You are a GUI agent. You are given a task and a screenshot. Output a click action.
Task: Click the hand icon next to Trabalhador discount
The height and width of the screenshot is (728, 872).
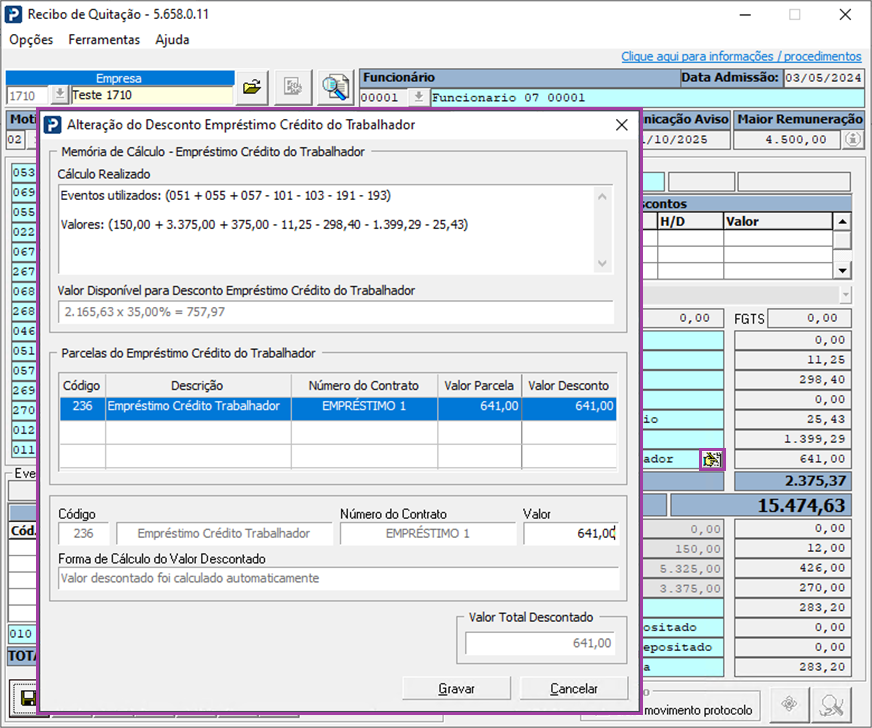tap(712, 459)
